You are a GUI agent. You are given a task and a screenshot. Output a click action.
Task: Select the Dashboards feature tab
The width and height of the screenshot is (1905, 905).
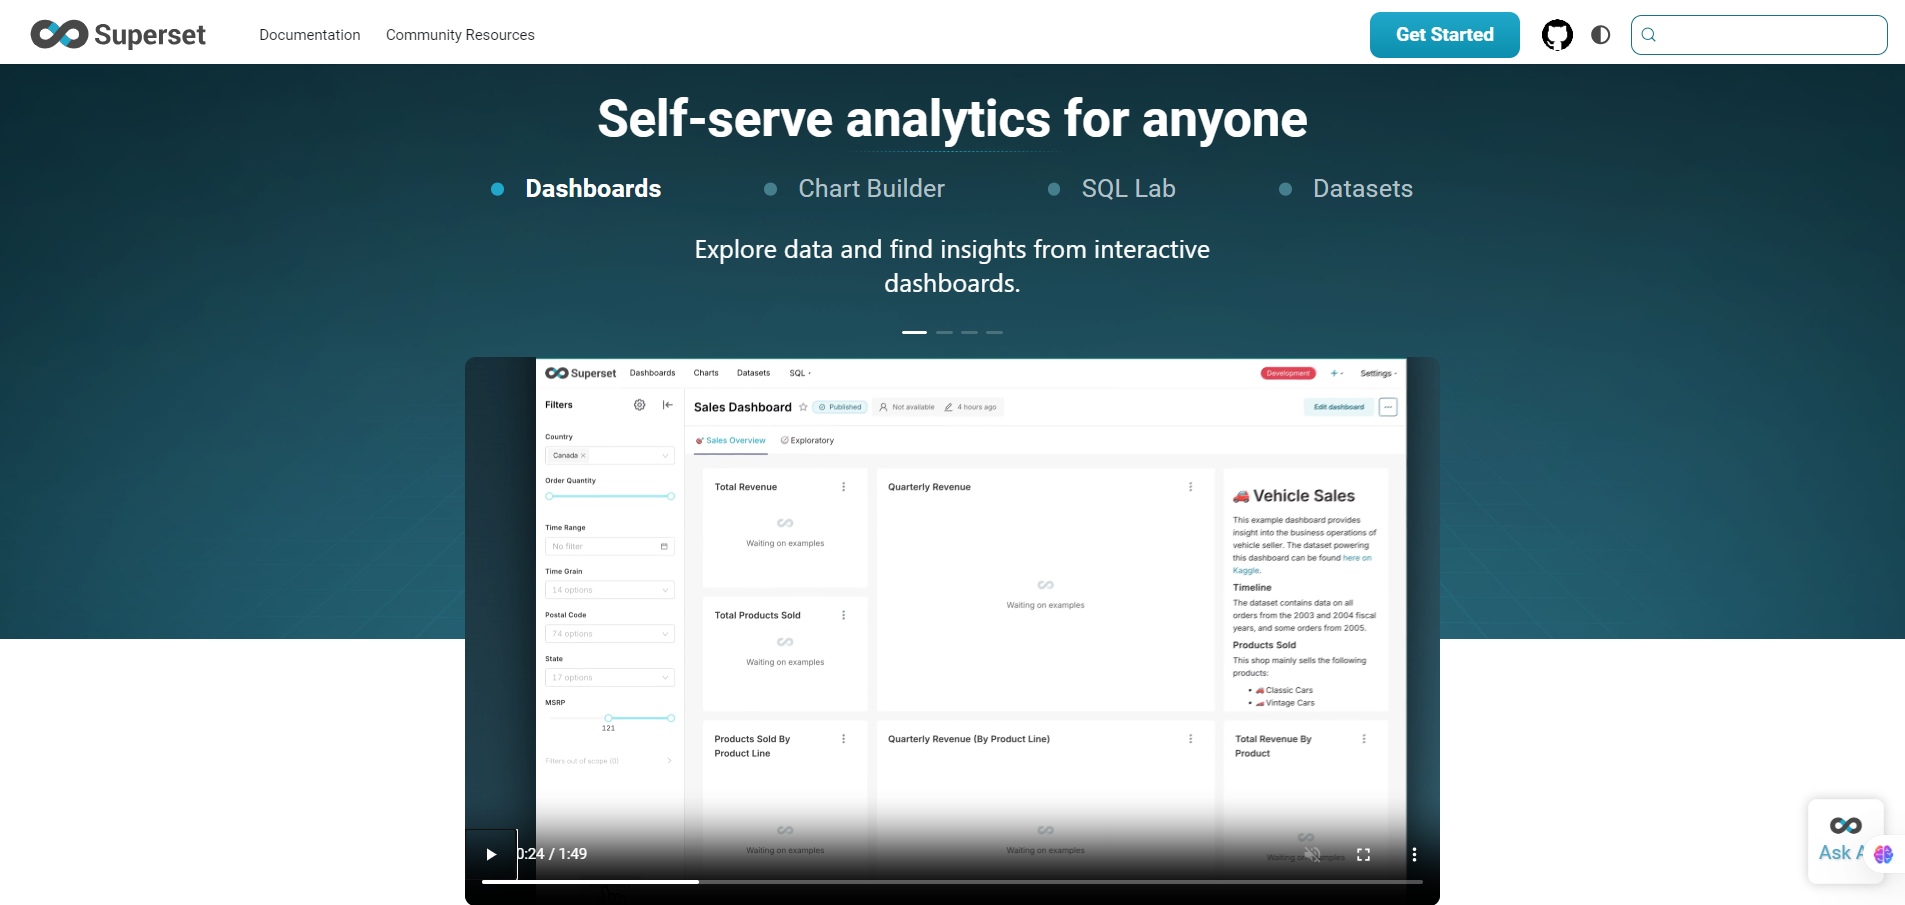[x=593, y=189]
